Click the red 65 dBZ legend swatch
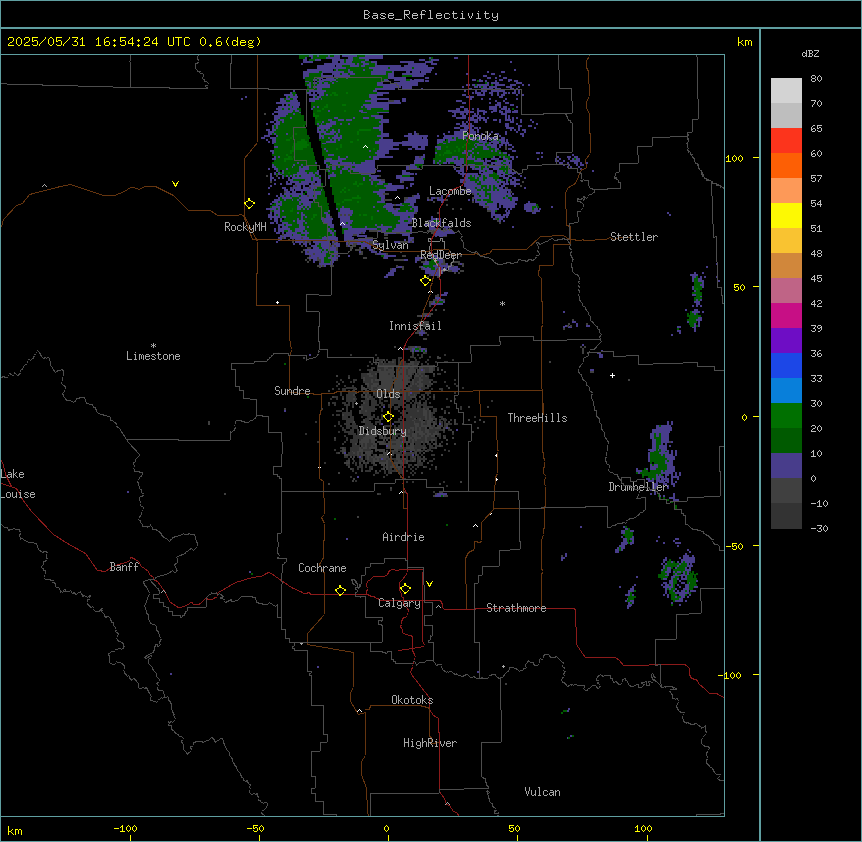The height and width of the screenshot is (842, 862). point(786,141)
